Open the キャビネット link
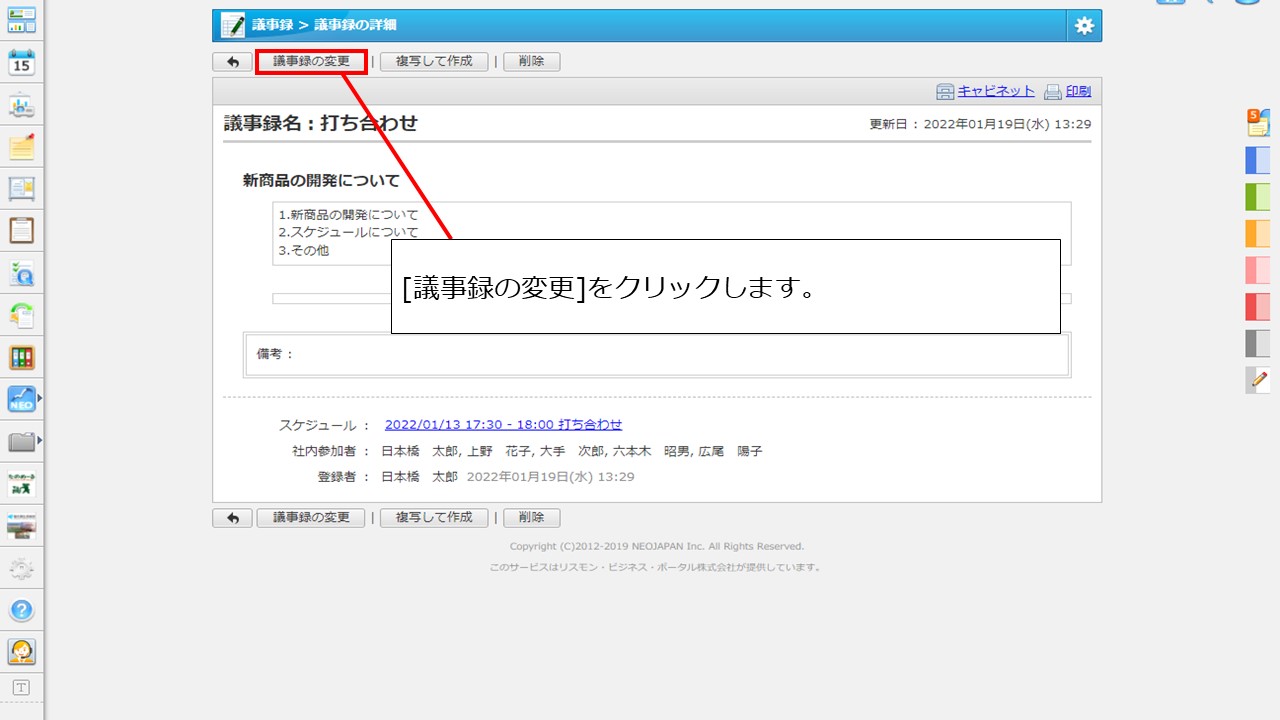The height and width of the screenshot is (720, 1280). (995, 91)
